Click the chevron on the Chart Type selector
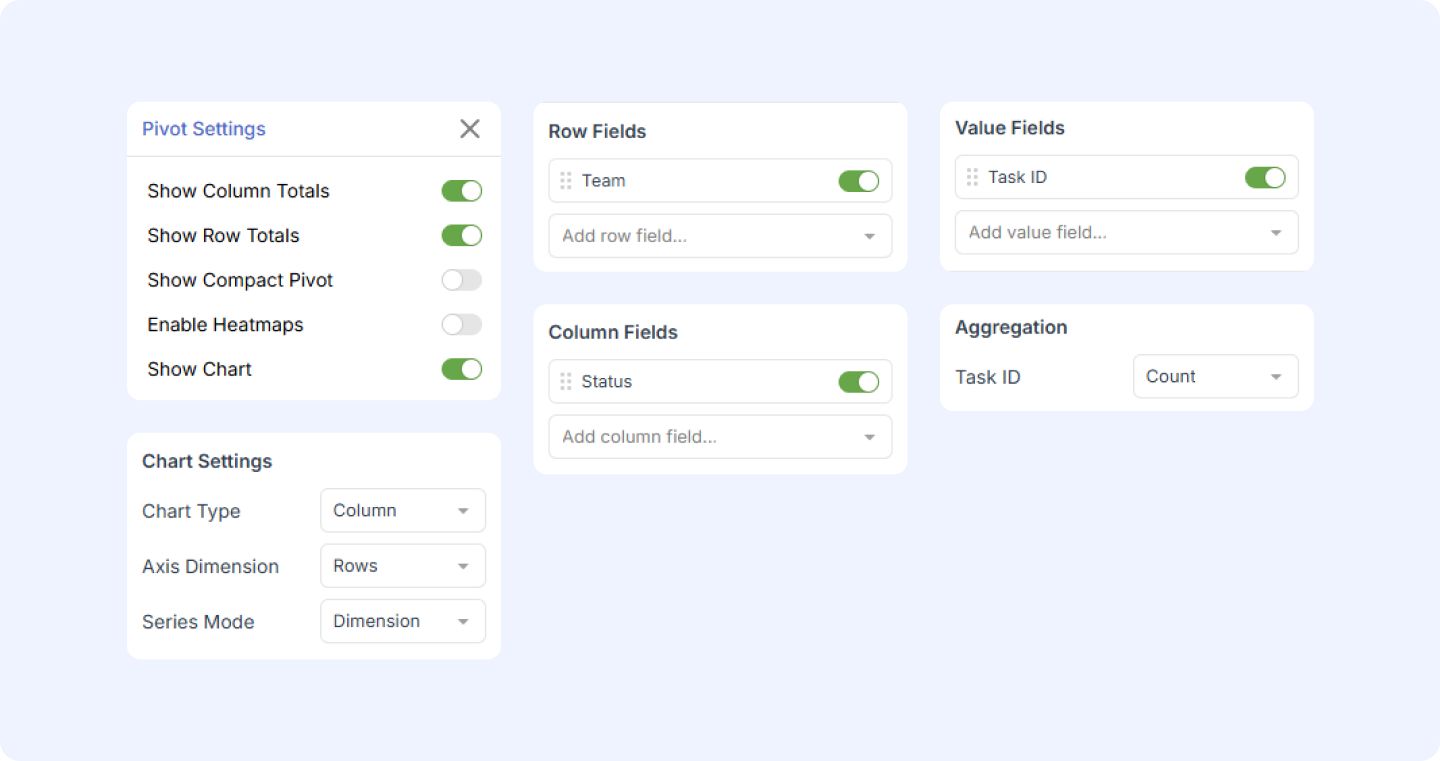Screen dimensions: 1440x761 click(463, 510)
